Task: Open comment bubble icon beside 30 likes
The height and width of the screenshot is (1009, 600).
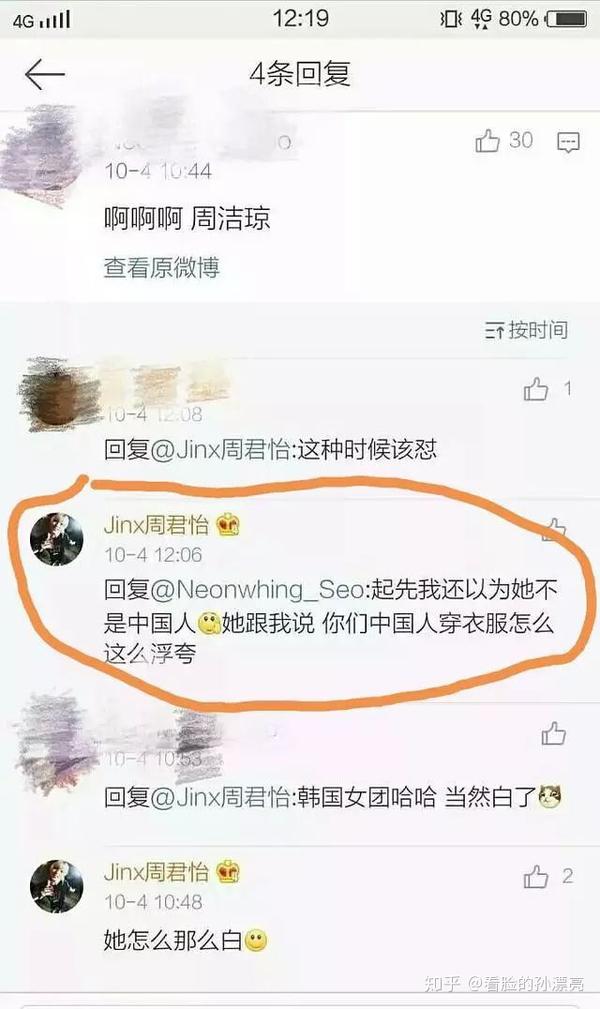Action: click(x=568, y=142)
